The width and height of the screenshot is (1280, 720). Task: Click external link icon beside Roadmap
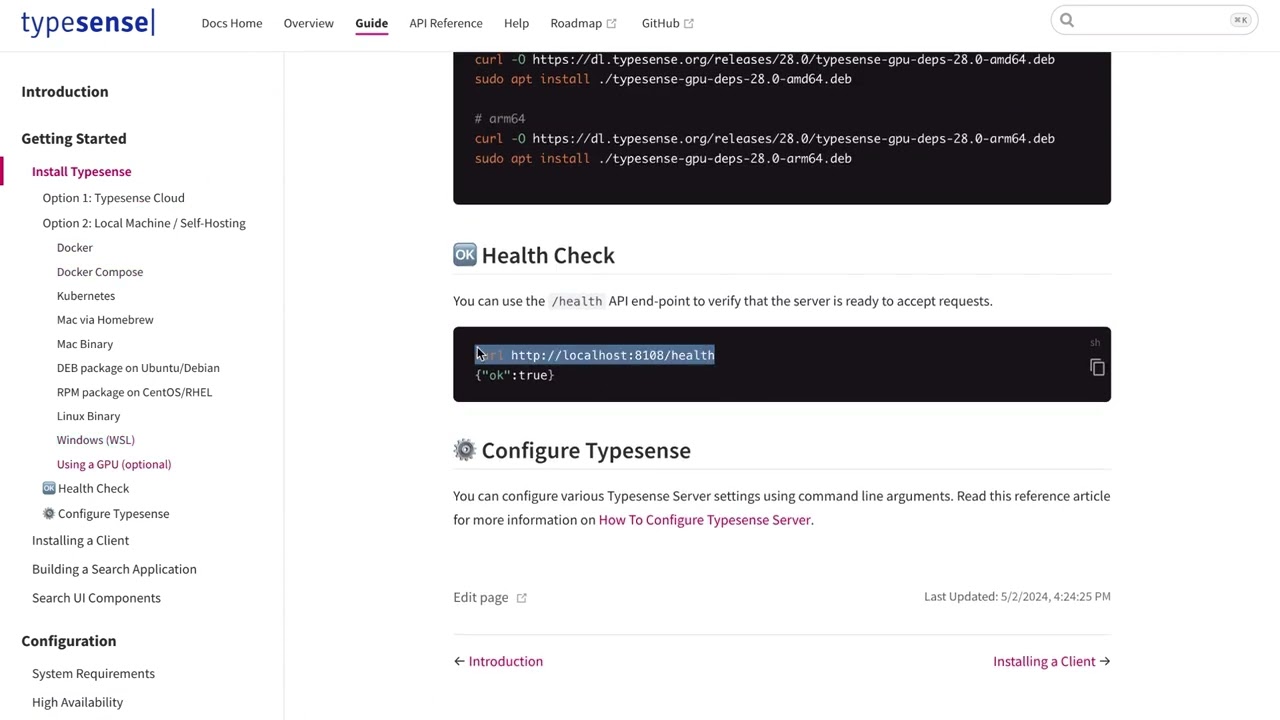tap(612, 24)
